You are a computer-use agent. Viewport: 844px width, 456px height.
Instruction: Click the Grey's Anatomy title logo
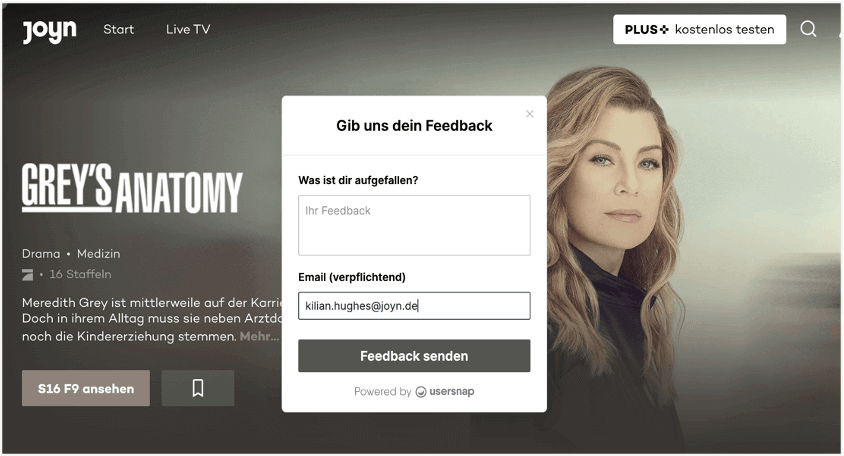point(132,188)
